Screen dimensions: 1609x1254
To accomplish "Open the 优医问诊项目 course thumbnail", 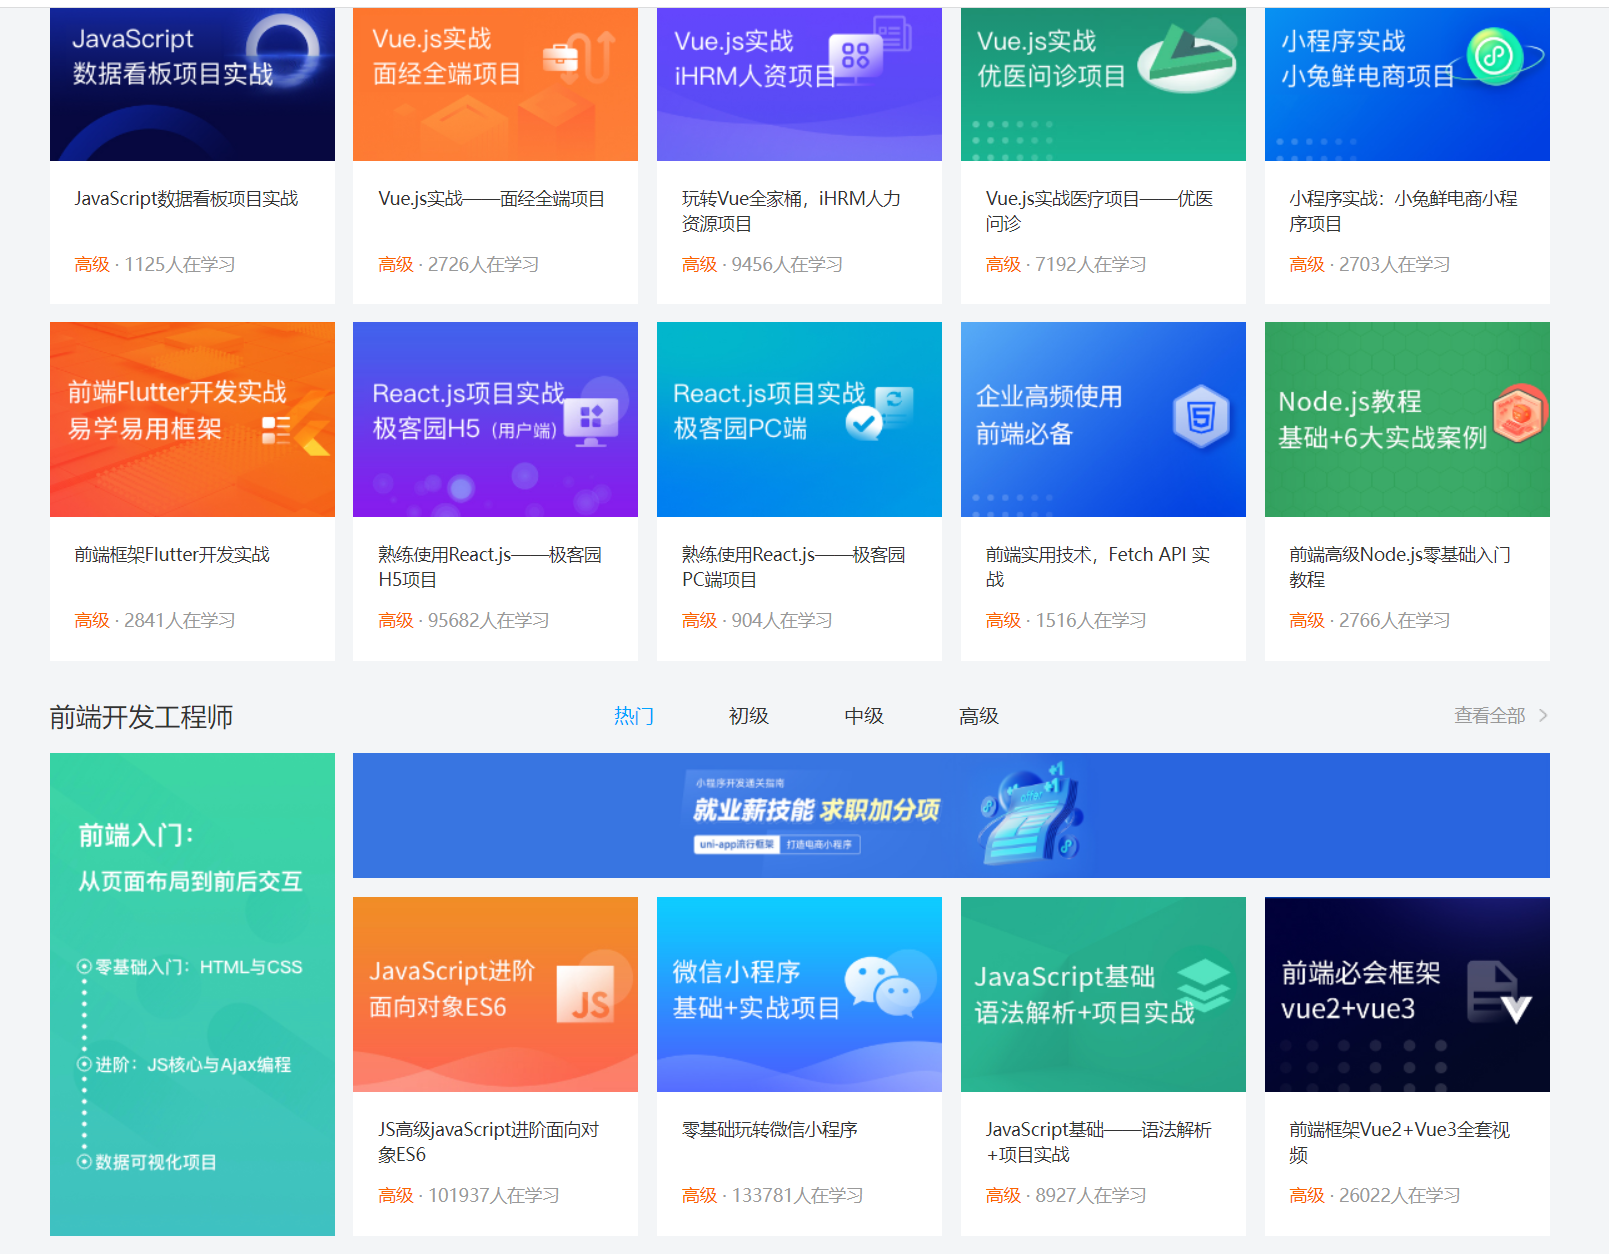I will point(1103,84).
